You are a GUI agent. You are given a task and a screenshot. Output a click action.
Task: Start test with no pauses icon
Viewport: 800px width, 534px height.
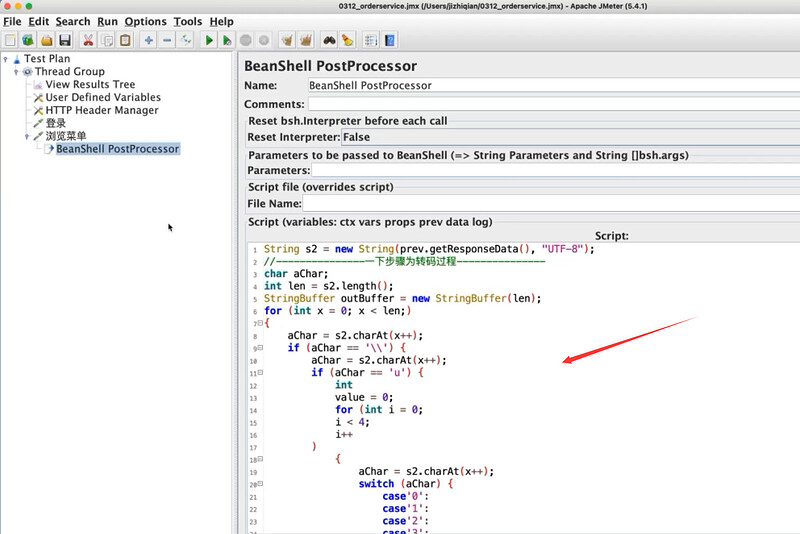pos(227,40)
